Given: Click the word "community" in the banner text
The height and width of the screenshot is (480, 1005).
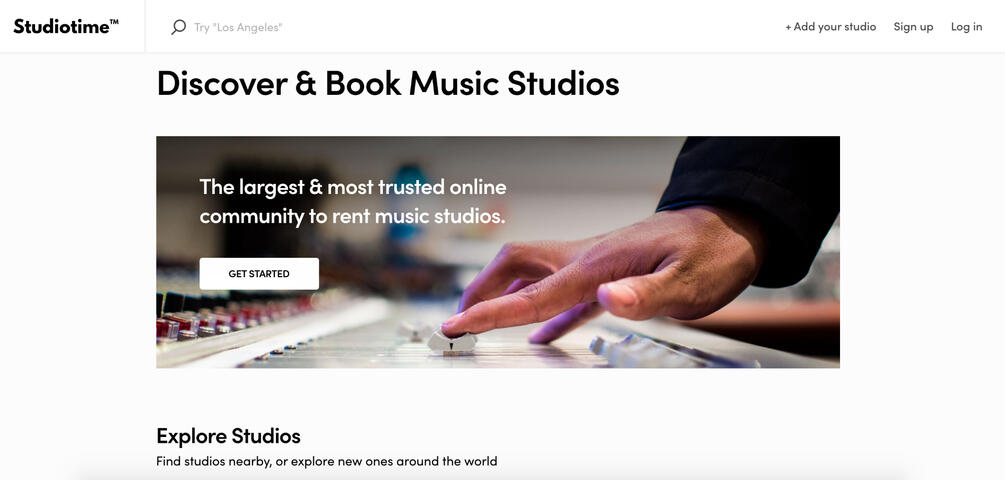Looking at the screenshot, I should [252, 217].
